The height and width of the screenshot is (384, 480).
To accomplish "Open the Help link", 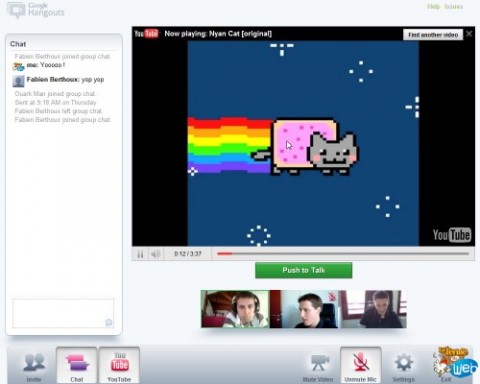I will 433,7.
